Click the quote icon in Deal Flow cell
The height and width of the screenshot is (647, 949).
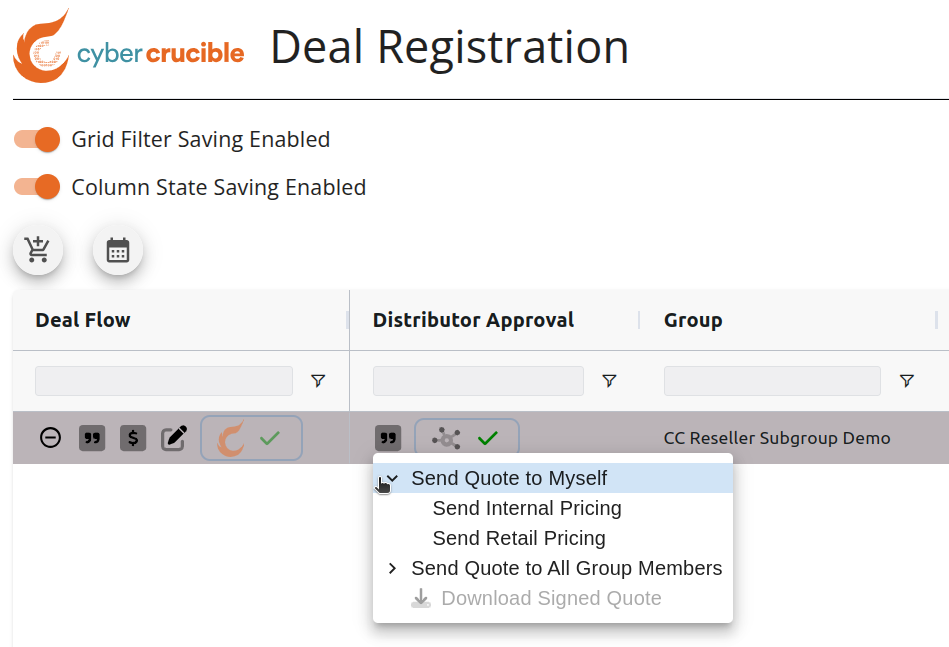click(92, 438)
